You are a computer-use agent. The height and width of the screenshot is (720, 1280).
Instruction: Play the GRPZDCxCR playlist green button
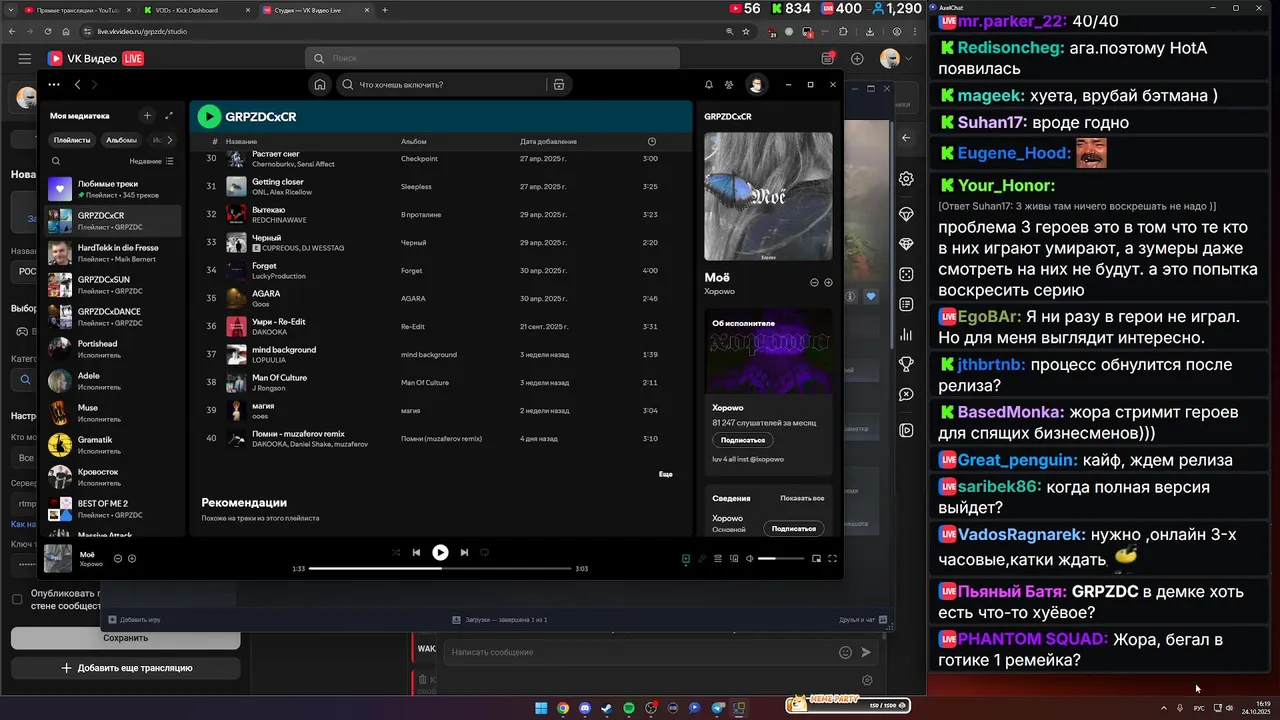[x=209, y=117]
